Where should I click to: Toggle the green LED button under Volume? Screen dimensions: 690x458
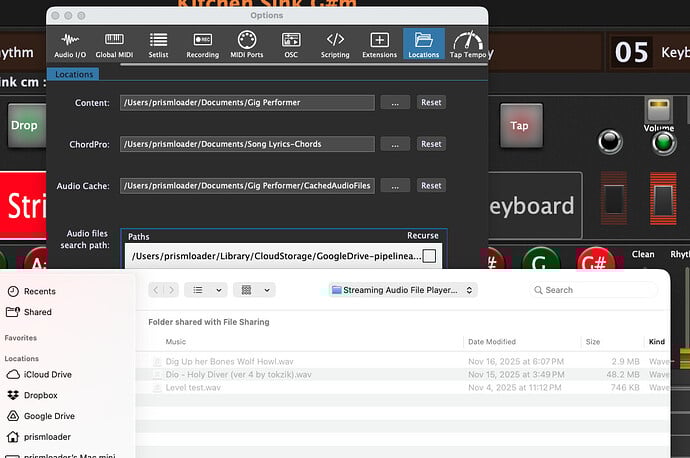click(x=661, y=142)
